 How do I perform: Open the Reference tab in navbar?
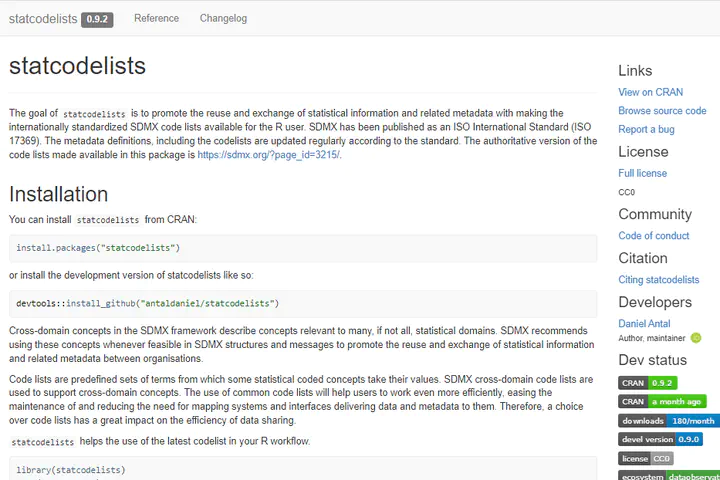pos(156,18)
